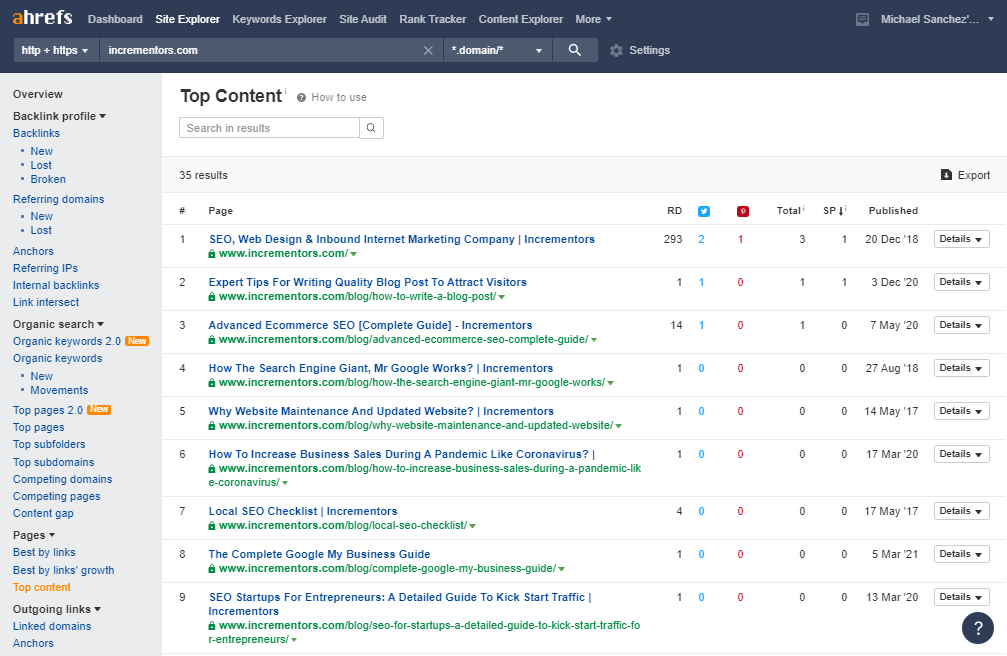Open Overview in the sidebar
1007x656 pixels.
(38, 94)
